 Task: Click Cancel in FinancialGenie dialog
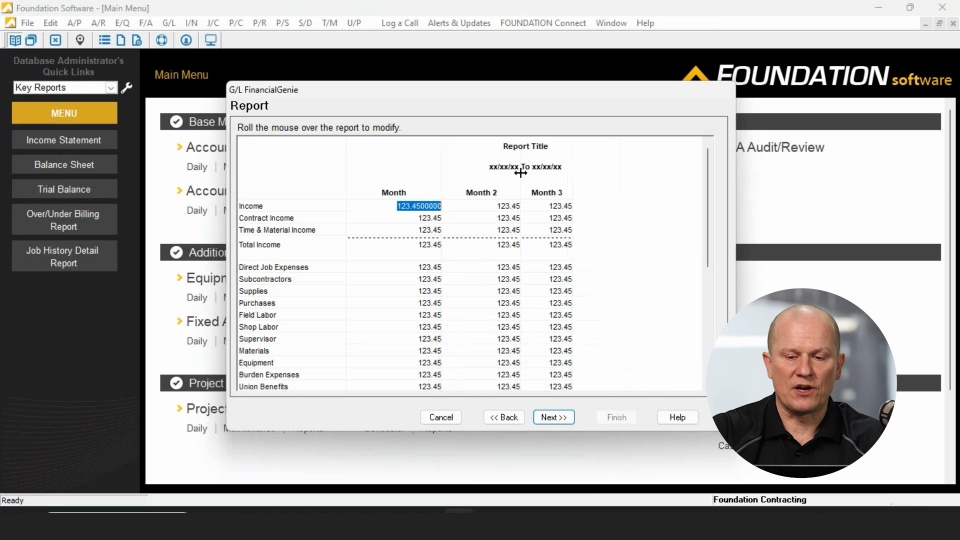point(441,417)
